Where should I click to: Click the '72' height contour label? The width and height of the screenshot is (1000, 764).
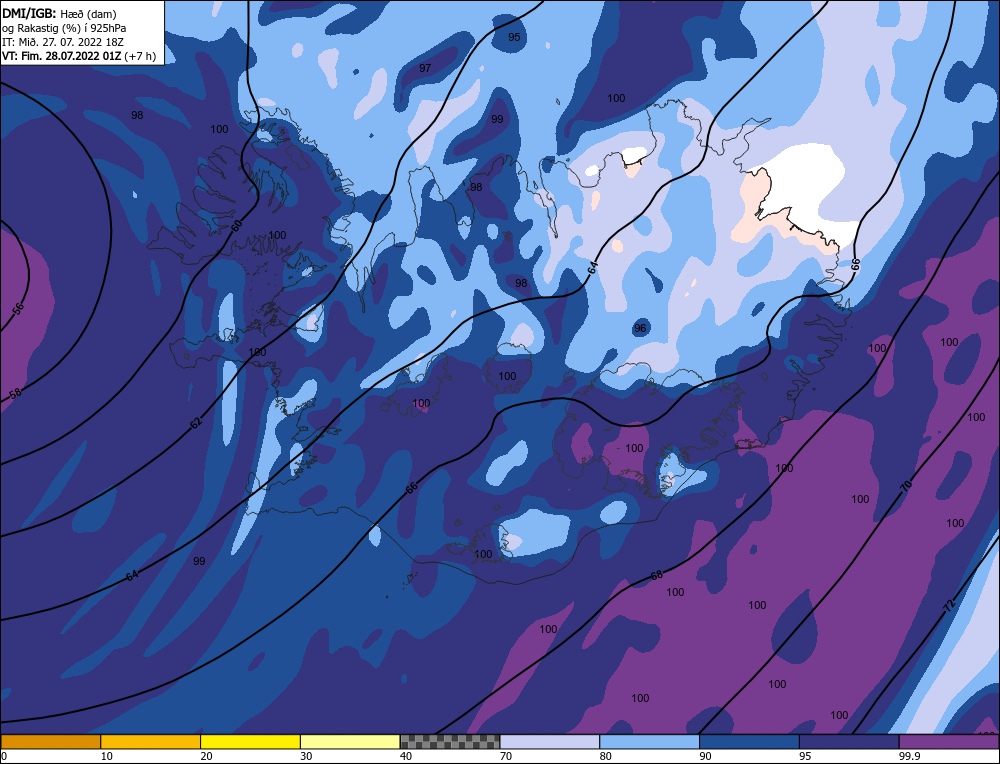click(949, 605)
